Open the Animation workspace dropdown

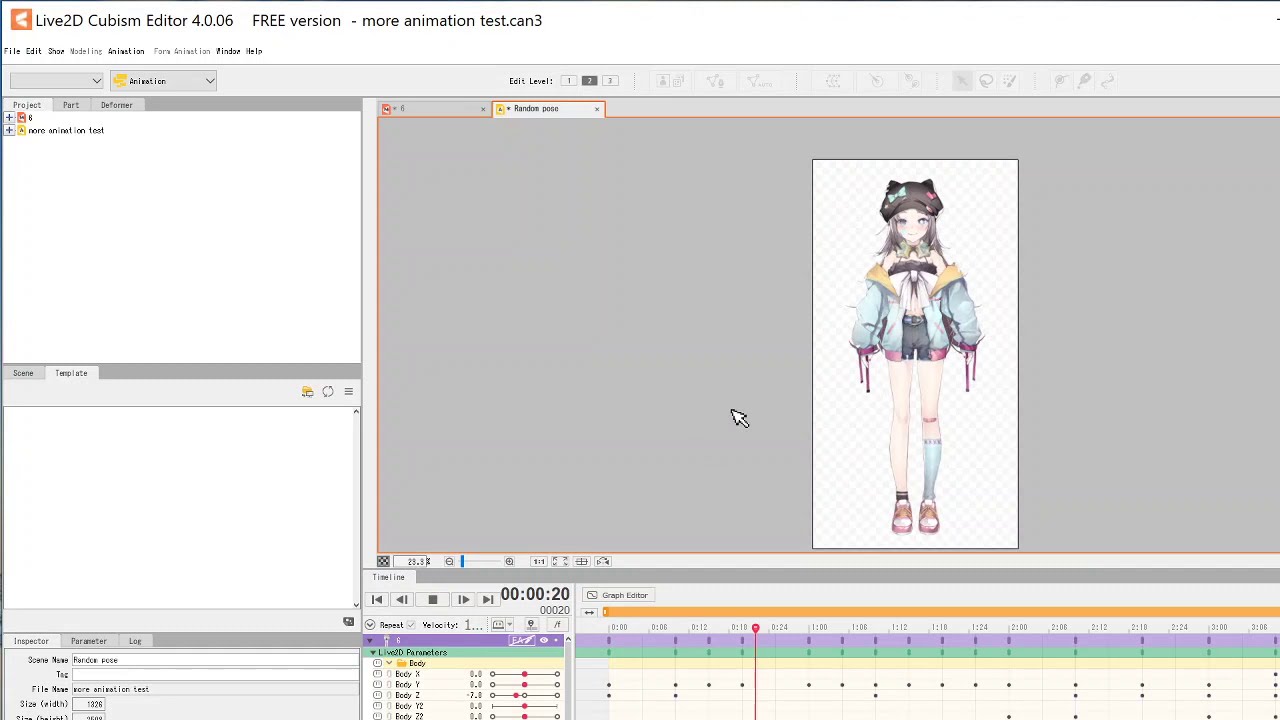pyautogui.click(x=163, y=81)
